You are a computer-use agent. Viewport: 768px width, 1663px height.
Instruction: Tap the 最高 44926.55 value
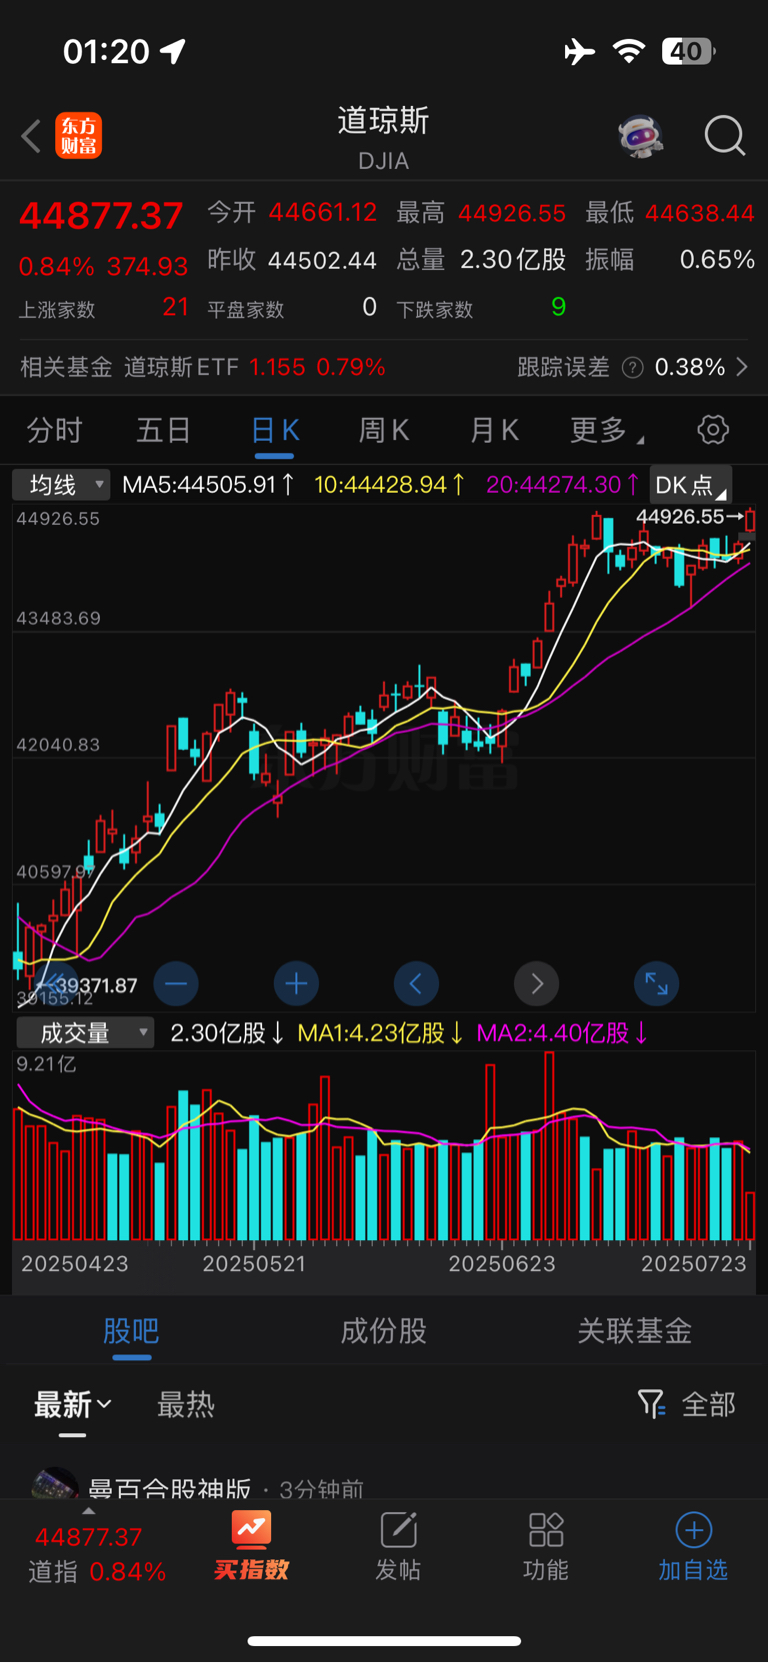click(x=512, y=213)
